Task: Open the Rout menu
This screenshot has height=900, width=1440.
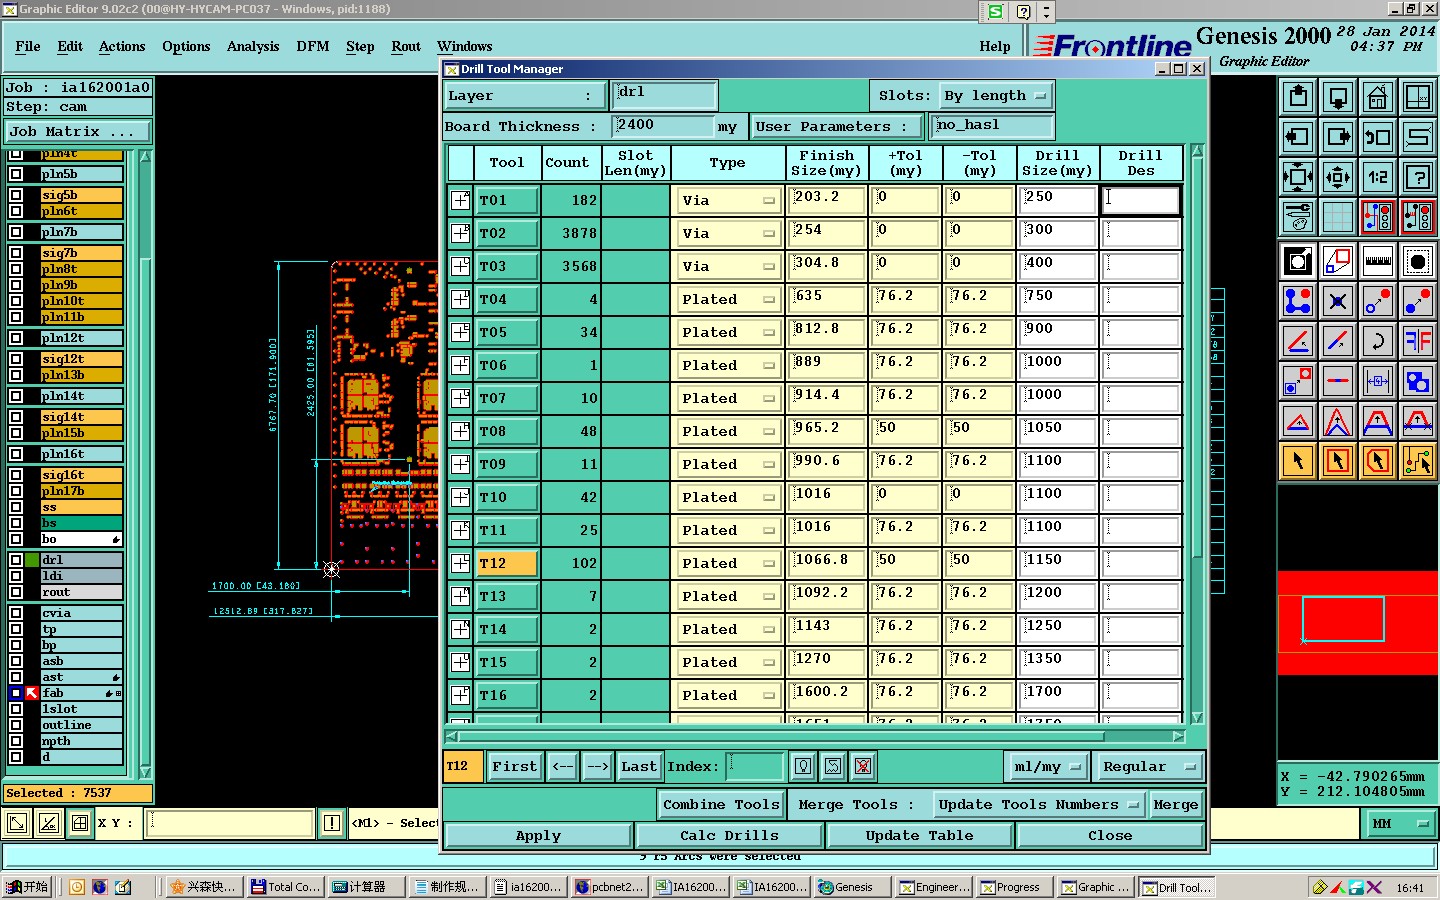Action: [406, 47]
